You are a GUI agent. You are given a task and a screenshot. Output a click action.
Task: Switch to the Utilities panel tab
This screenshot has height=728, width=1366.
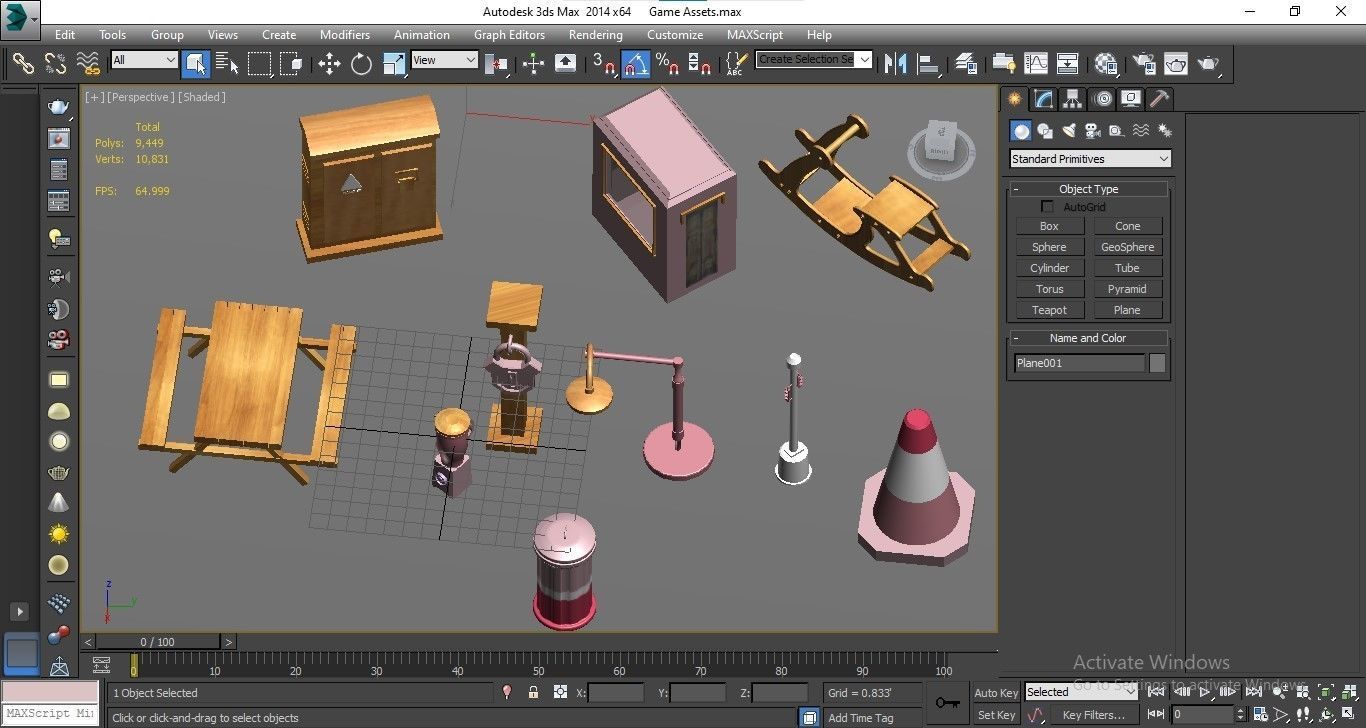(1160, 99)
